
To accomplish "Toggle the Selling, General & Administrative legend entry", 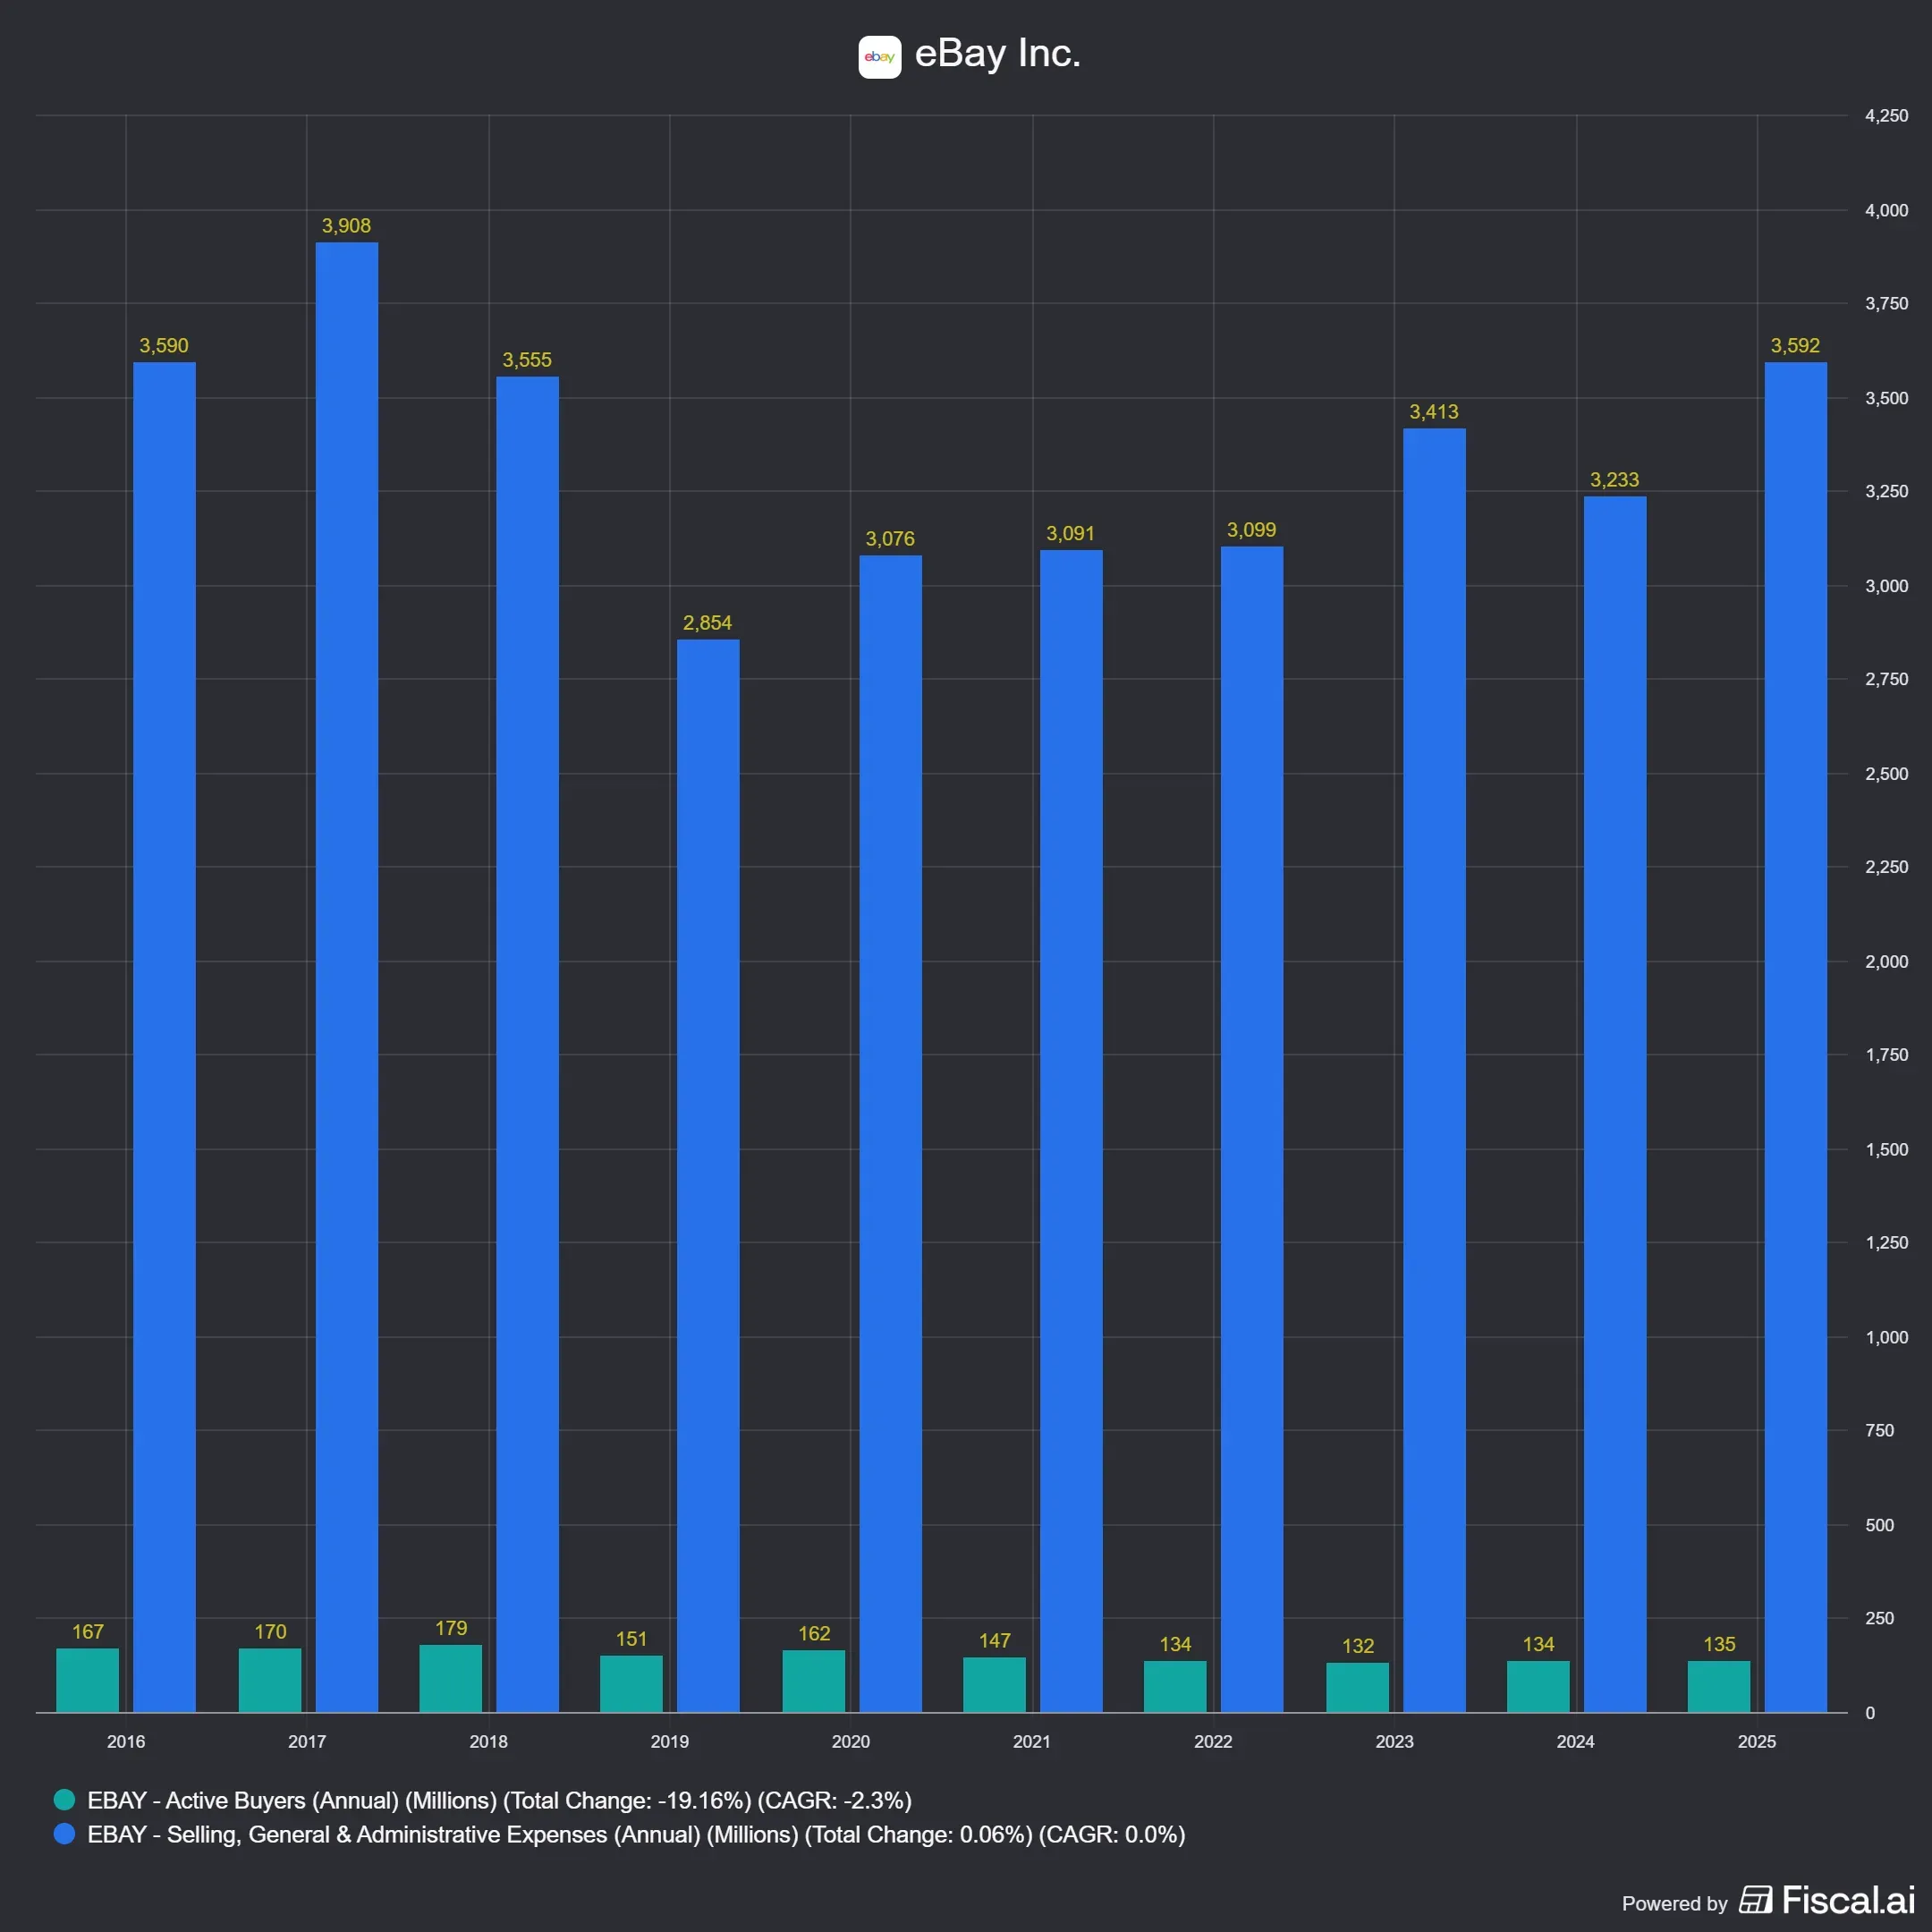I will coord(619,1834).
